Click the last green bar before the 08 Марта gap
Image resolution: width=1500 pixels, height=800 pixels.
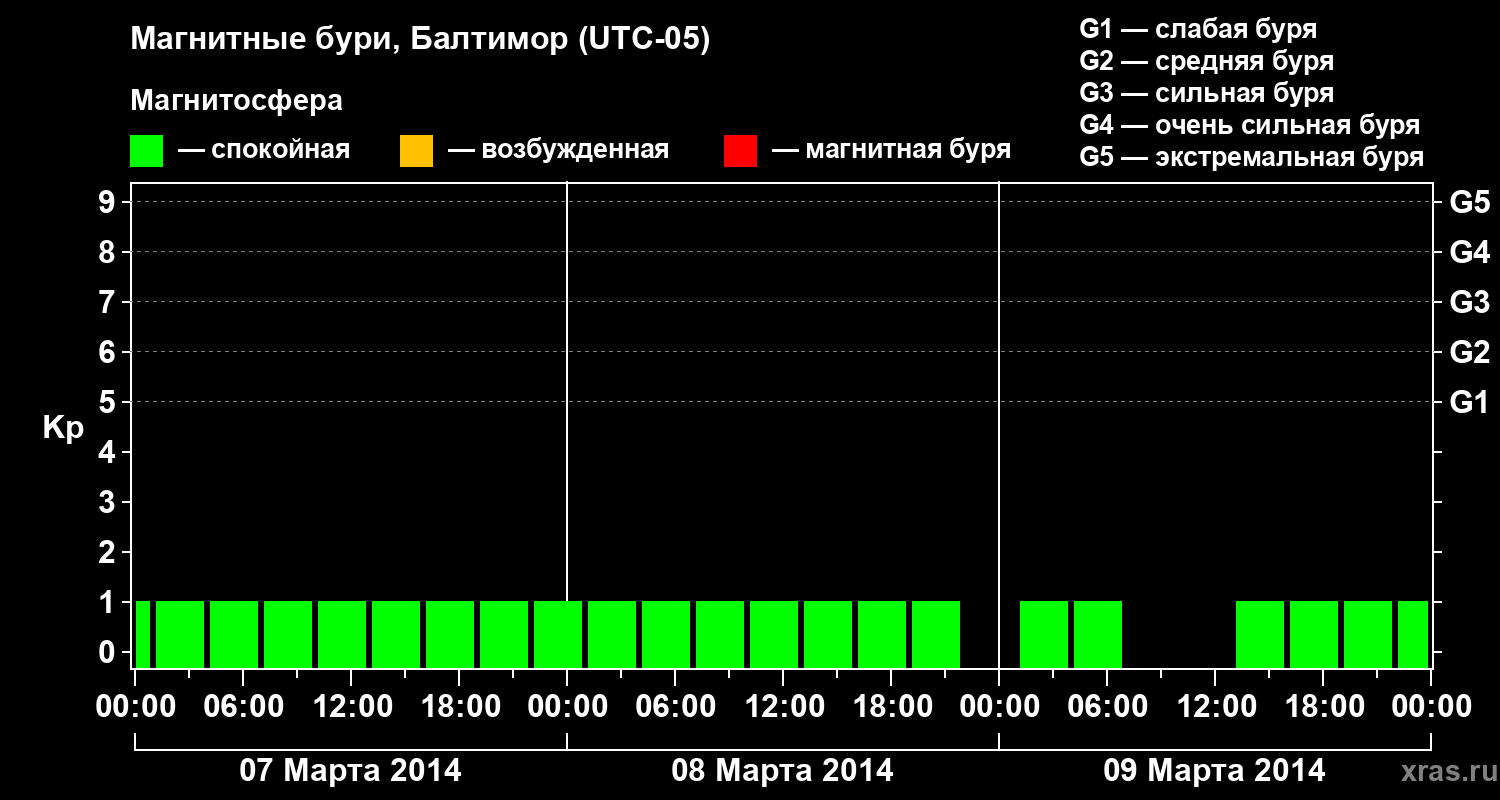point(936,634)
